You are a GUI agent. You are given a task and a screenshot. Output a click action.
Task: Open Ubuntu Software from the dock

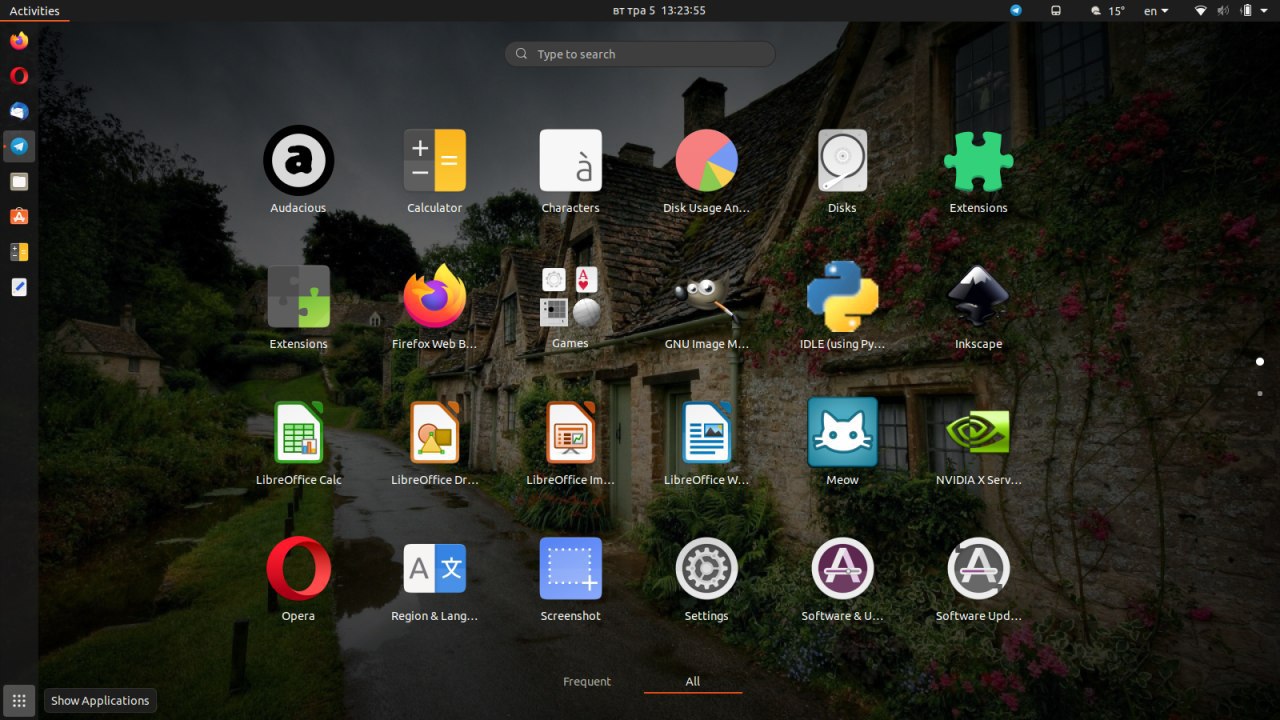[x=19, y=216]
